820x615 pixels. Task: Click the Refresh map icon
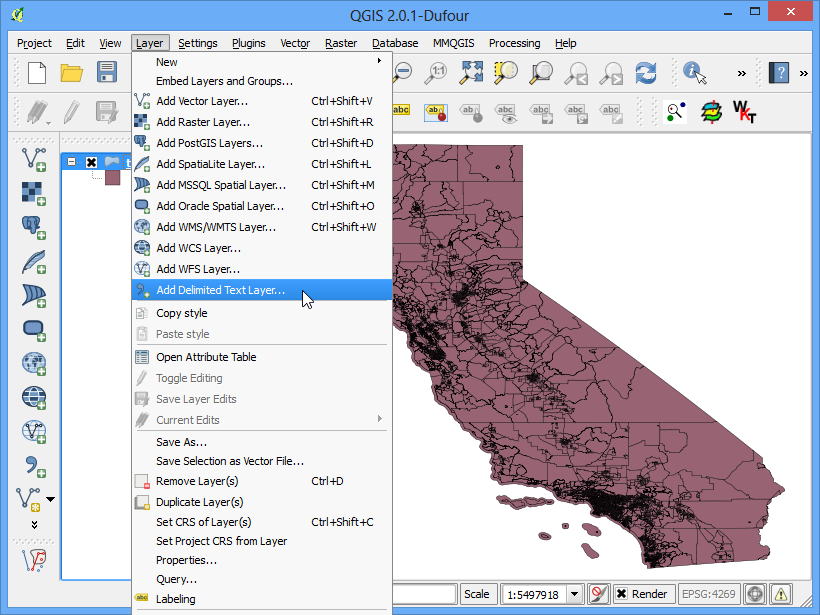pyautogui.click(x=646, y=73)
